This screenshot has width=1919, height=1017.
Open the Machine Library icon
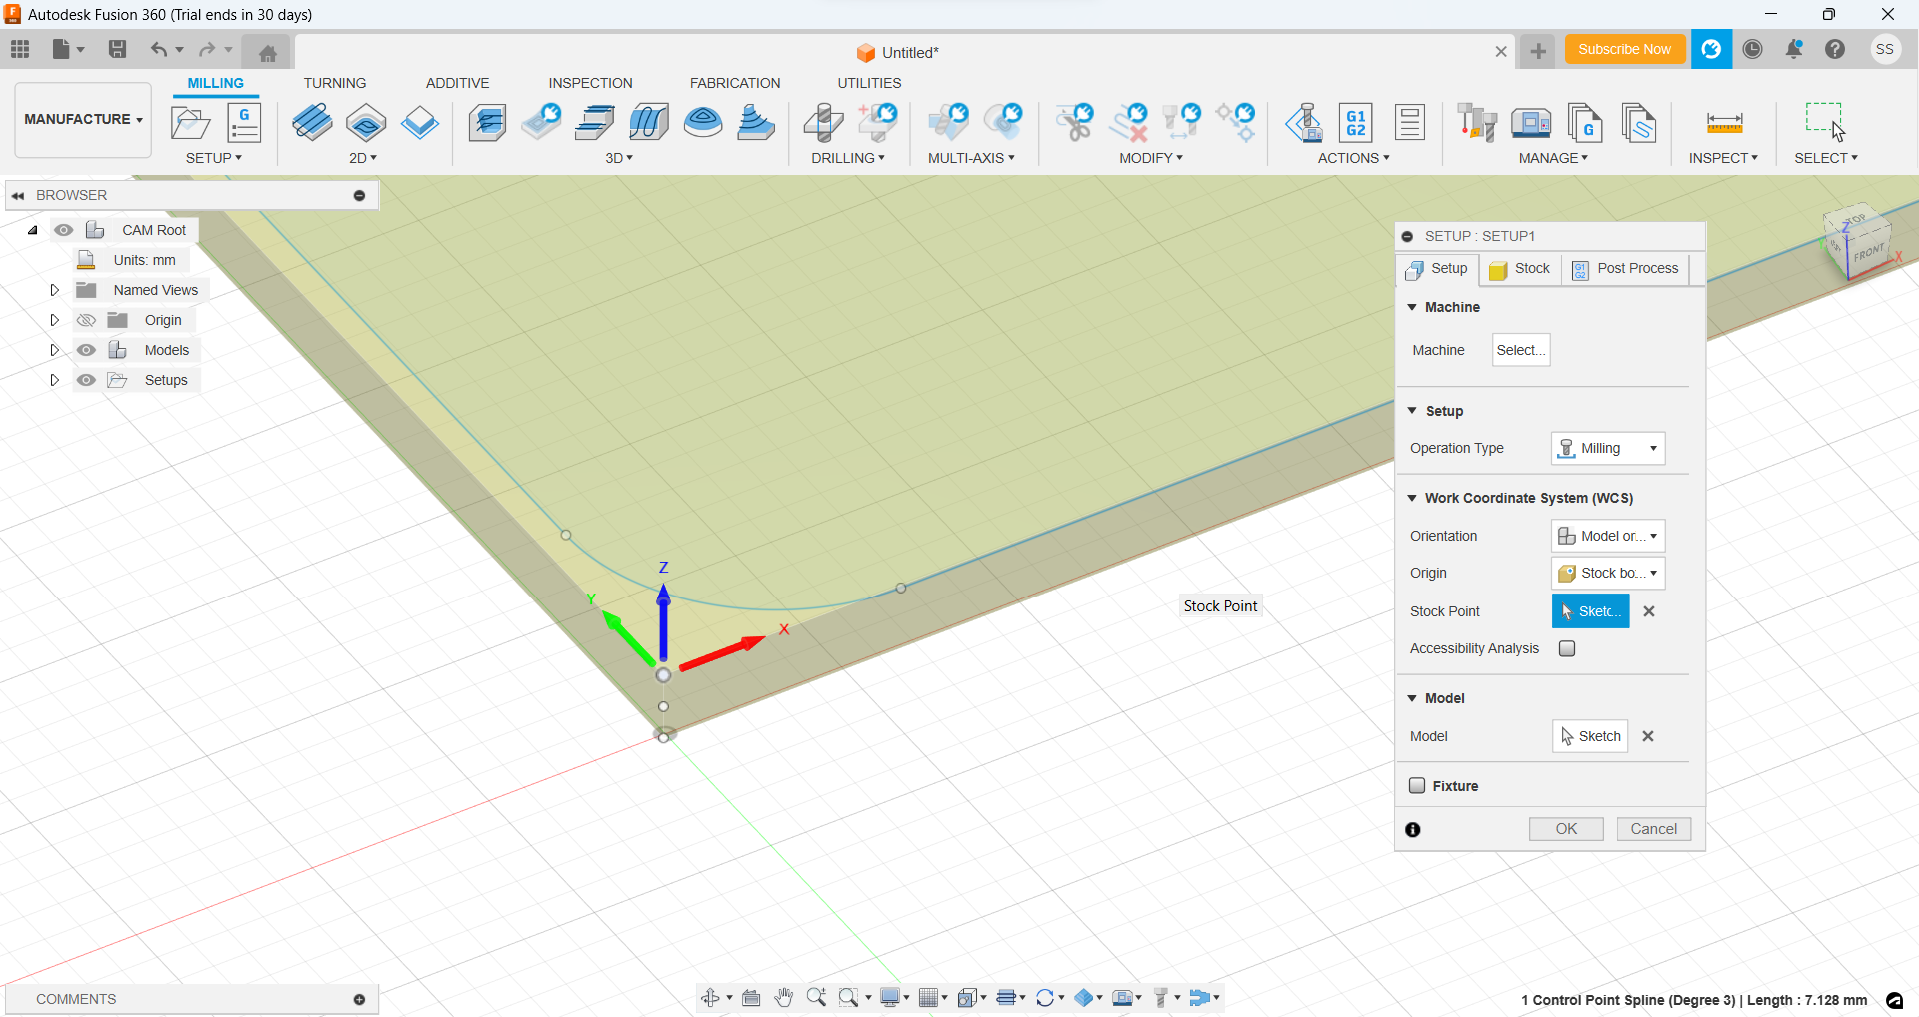1530,123
